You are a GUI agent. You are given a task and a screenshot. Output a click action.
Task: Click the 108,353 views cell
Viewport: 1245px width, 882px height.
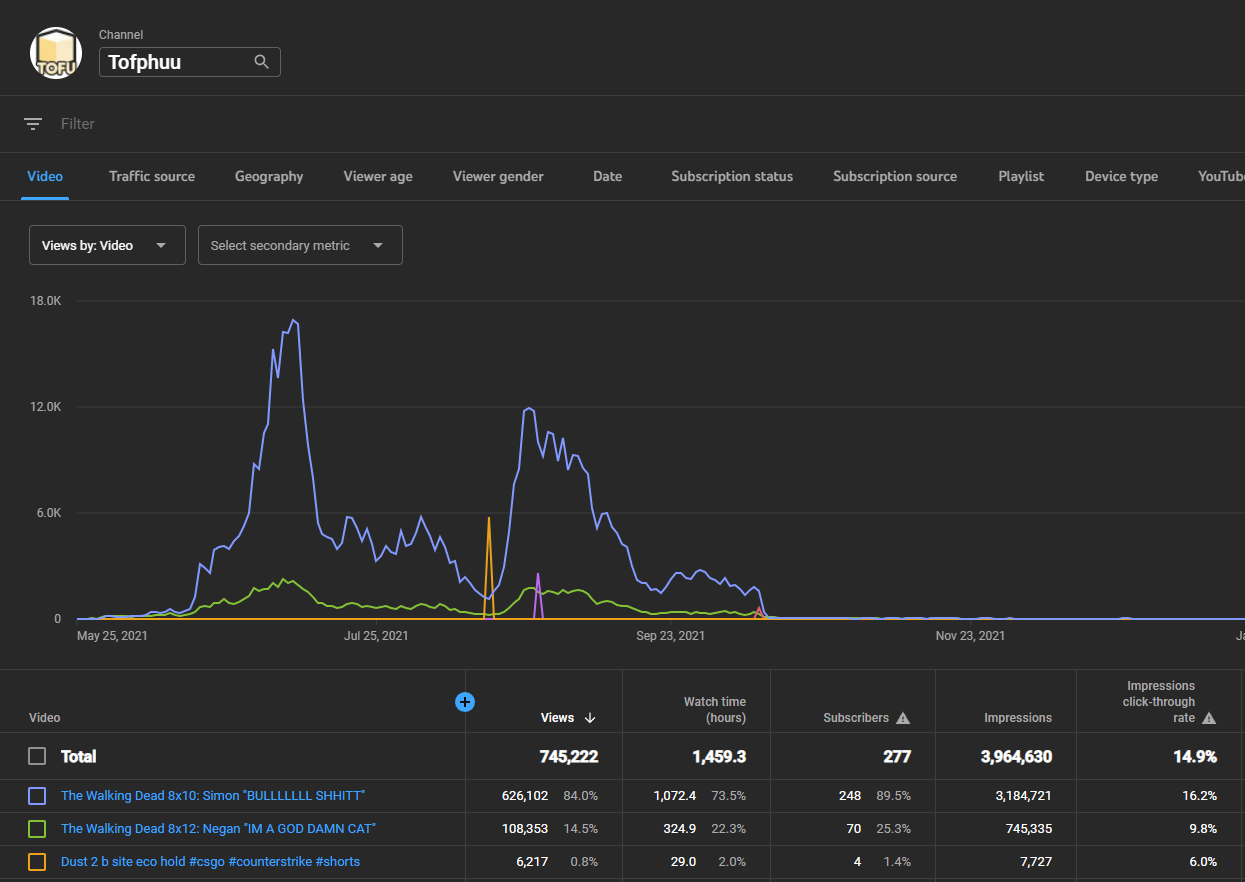click(x=525, y=829)
